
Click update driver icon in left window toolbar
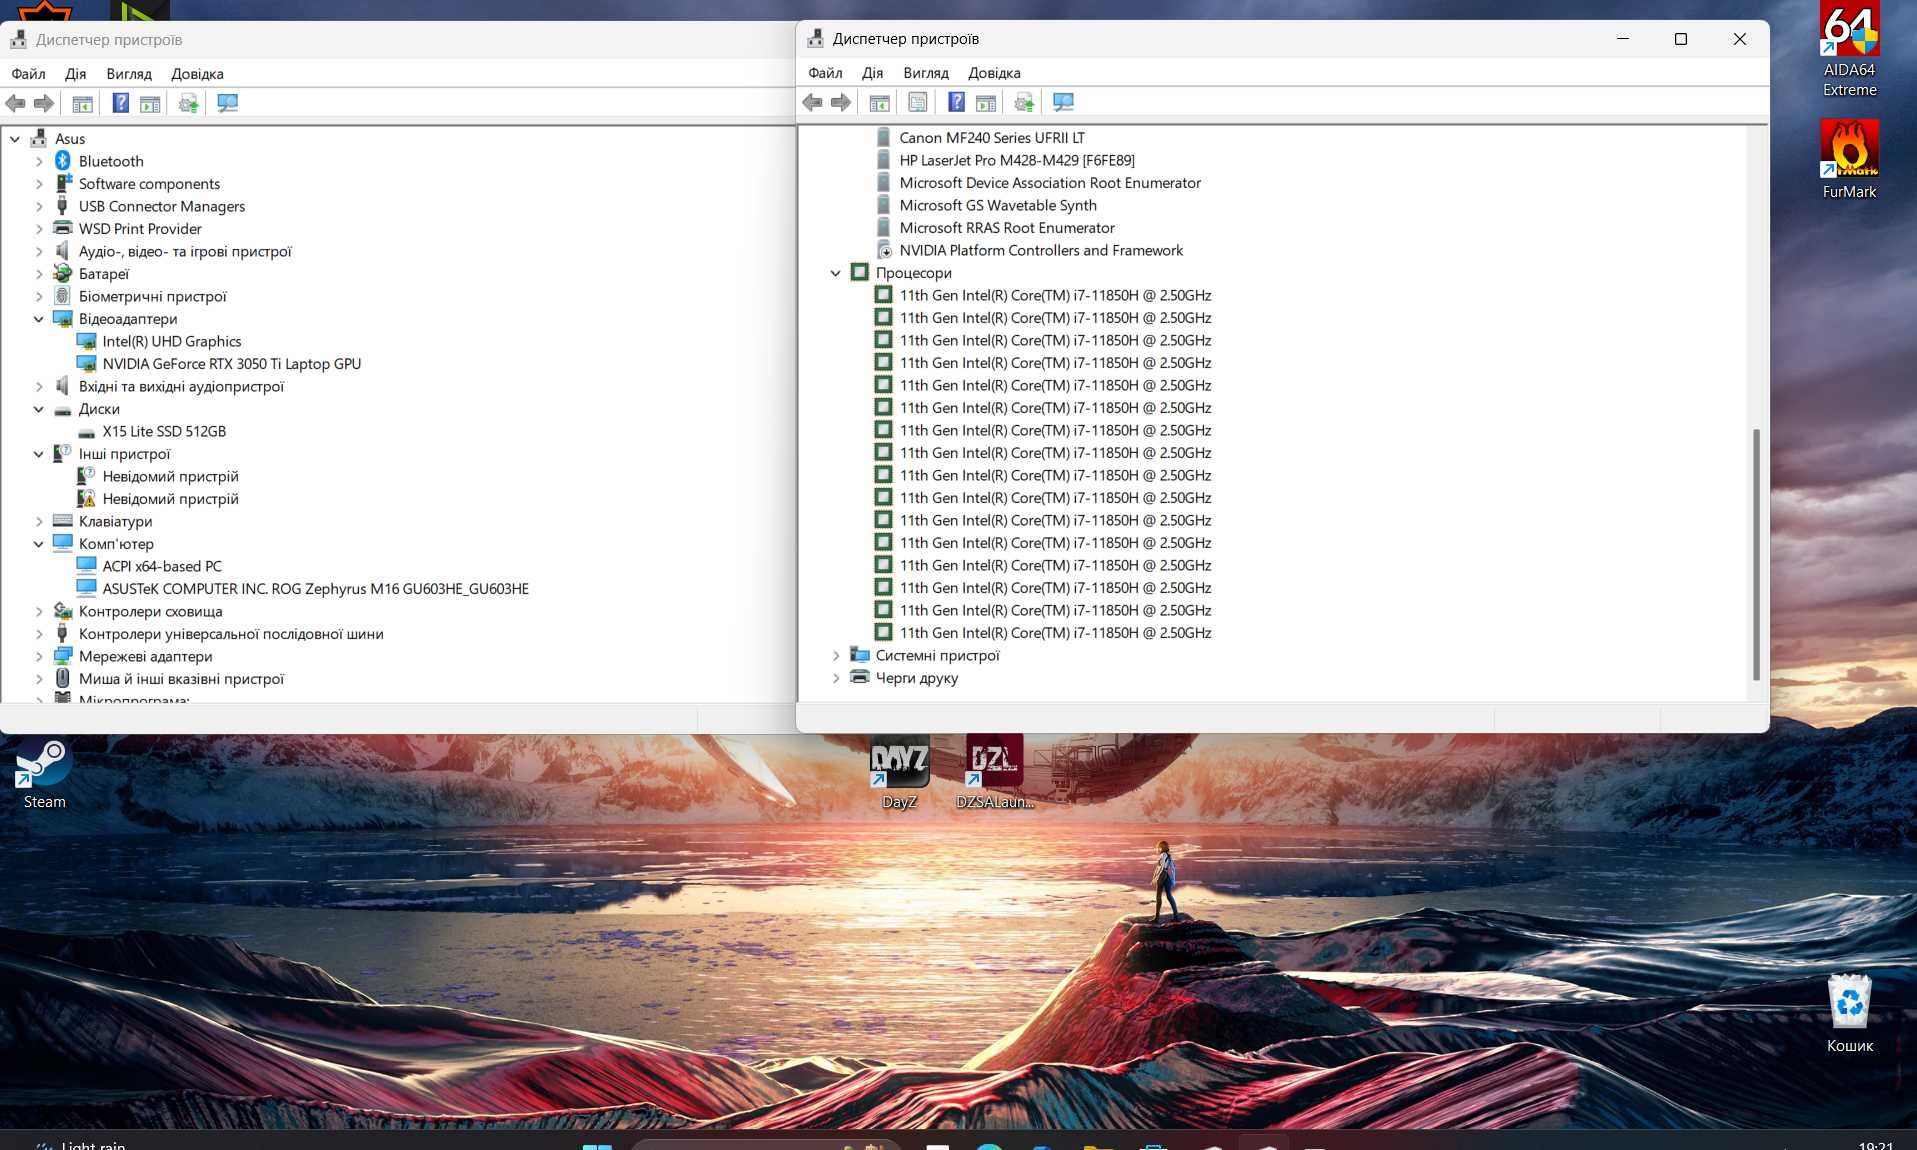click(x=188, y=103)
